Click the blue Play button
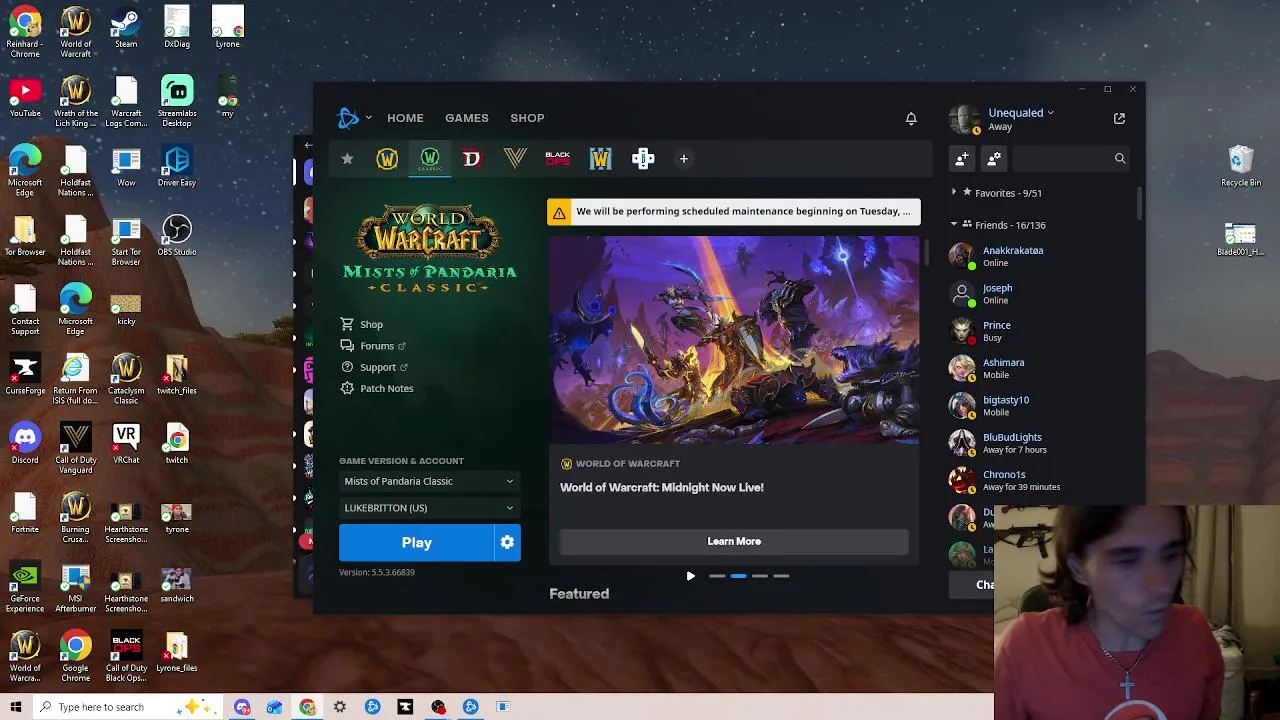This screenshot has height=720, width=1280. pos(417,542)
